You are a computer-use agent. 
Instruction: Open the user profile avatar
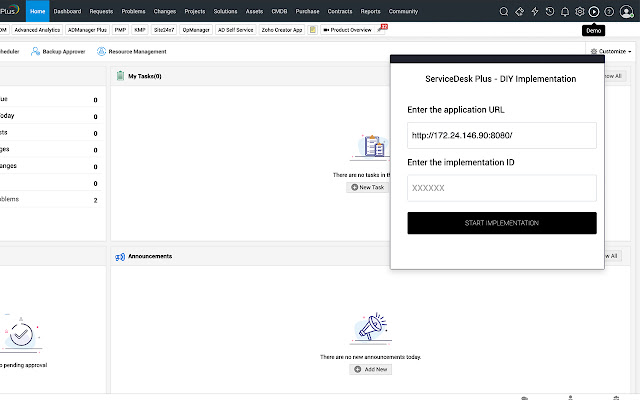626,11
